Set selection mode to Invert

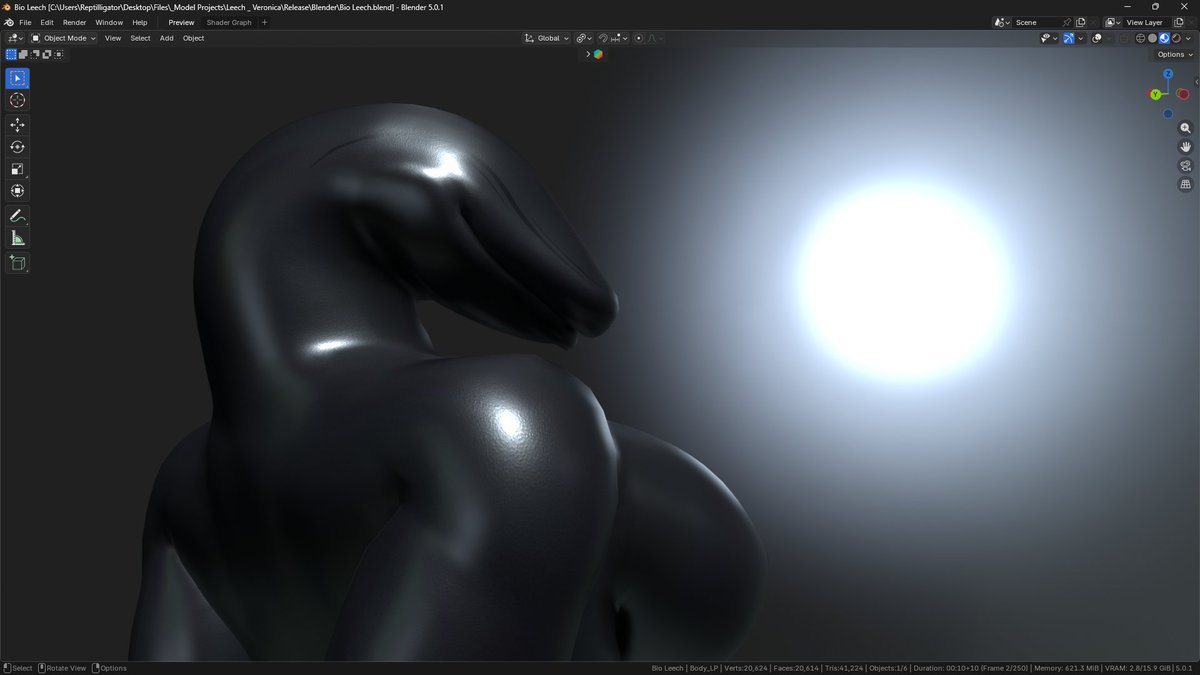[x=47, y=54]
